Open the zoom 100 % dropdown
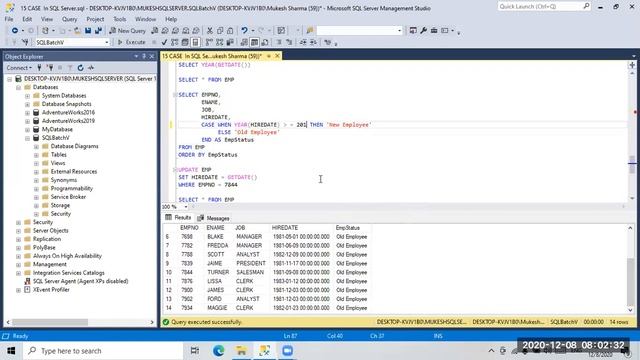640x360 pixels. [186, 207]
